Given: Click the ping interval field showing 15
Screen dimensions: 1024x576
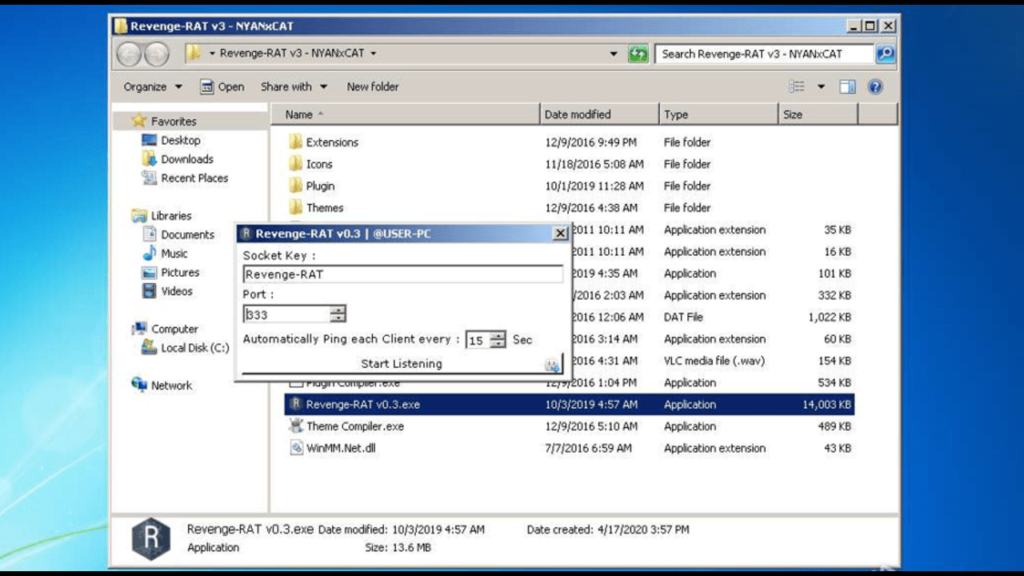Looking at the screenshot, I should point(478,340).
